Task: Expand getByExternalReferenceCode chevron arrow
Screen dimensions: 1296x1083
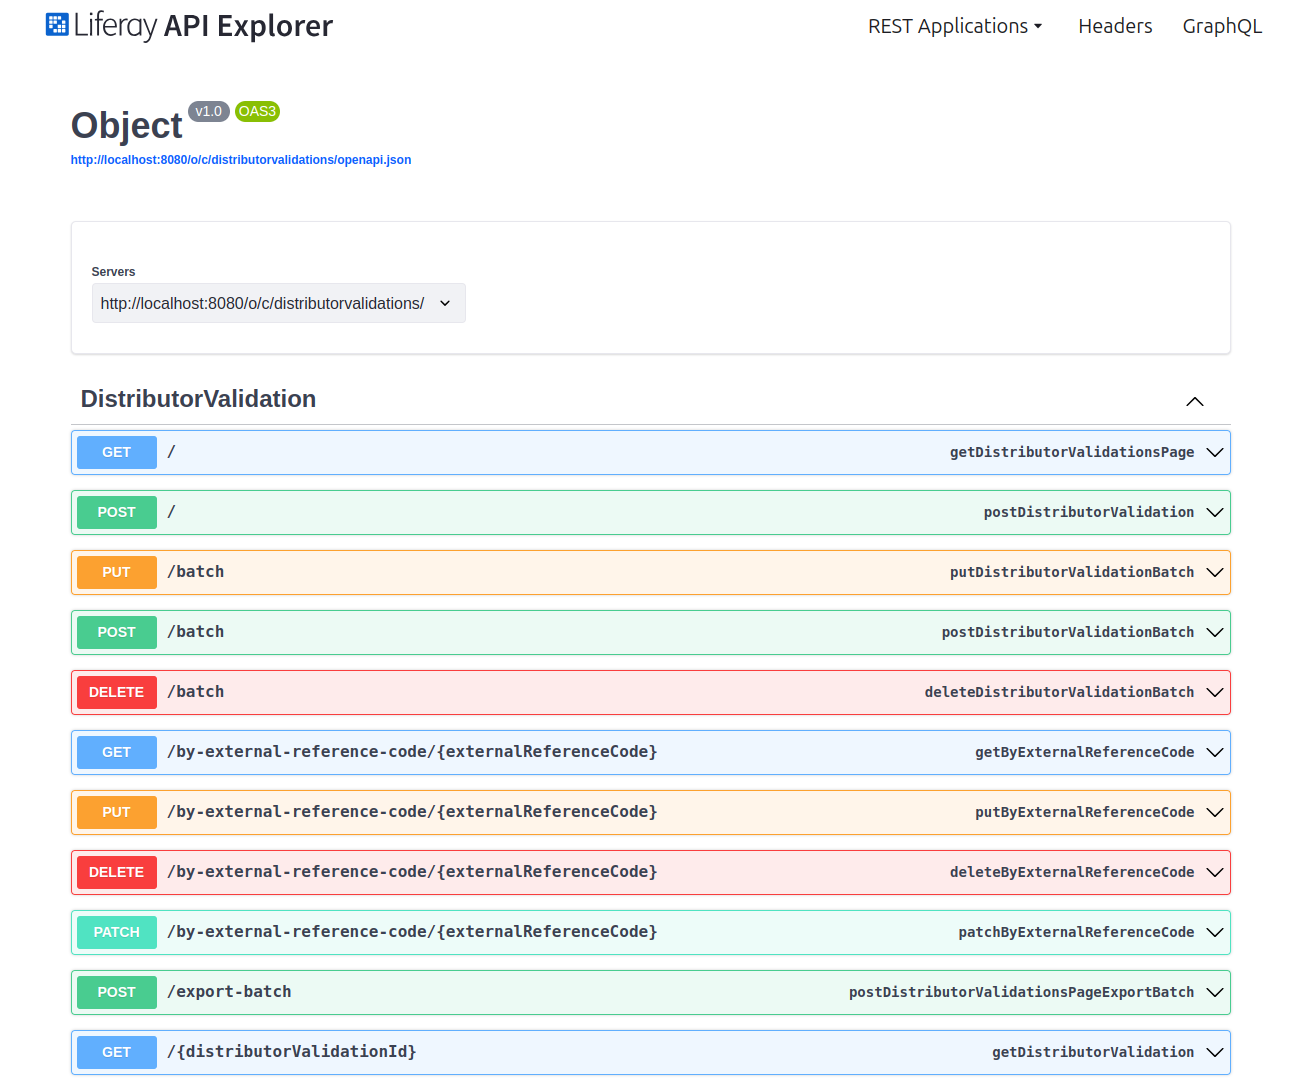Action: tap(1214, 752)
